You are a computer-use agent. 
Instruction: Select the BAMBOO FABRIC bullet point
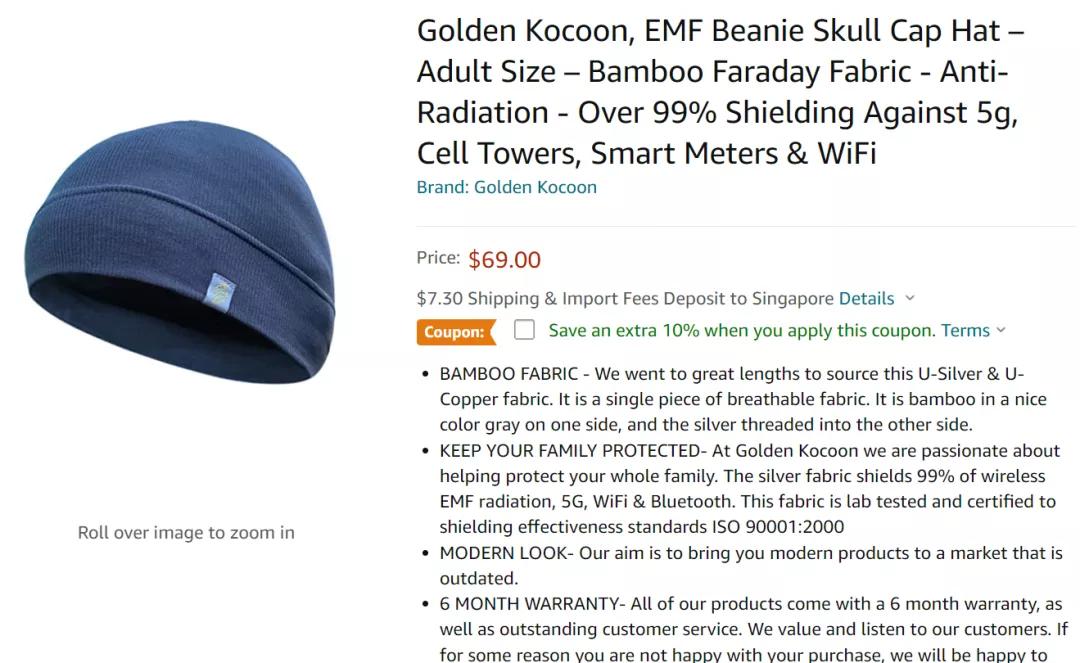(x=742, y=399)
